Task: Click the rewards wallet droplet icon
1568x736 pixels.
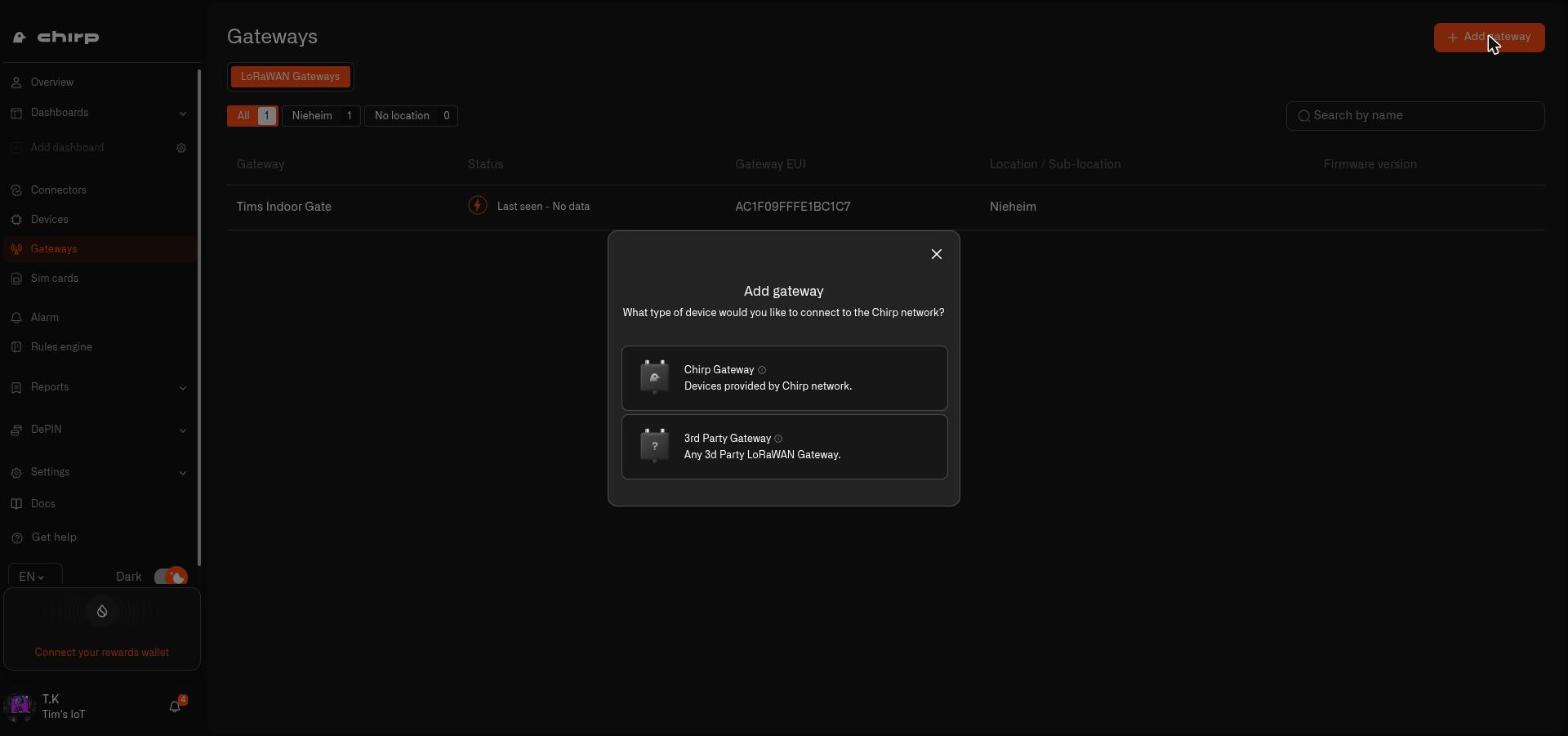Action: click(102, 611)
